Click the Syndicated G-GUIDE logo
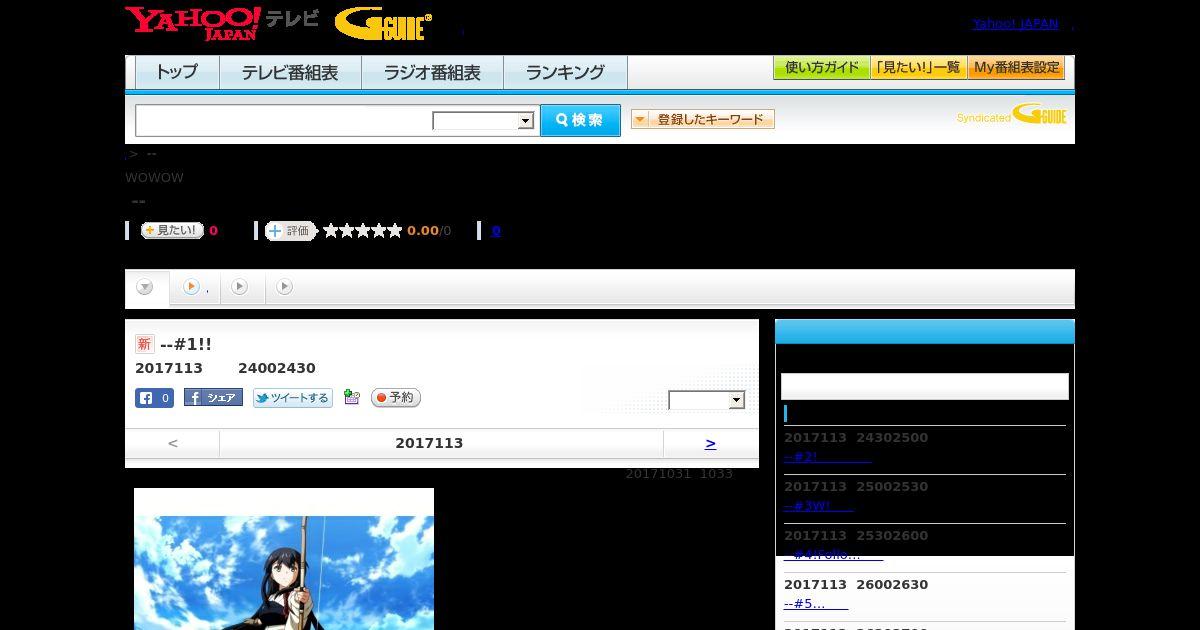Image resolution: width=1200 pixels, height=630 pixels. pyautogui.click(x=1011, y=115)
